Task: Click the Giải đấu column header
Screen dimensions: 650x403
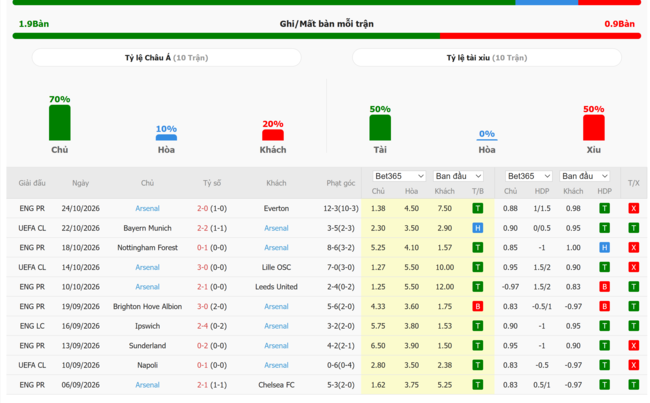Action: point(32,183)
